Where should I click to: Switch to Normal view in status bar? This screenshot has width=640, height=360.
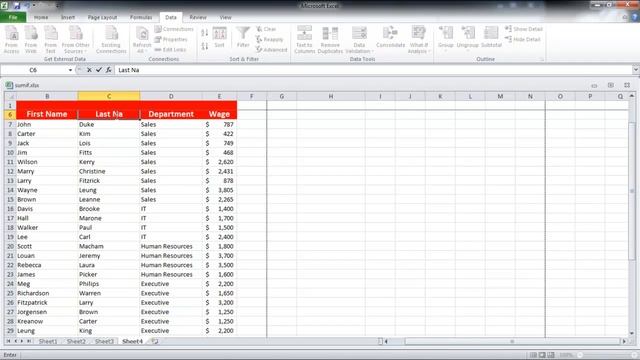click(533, 355)
